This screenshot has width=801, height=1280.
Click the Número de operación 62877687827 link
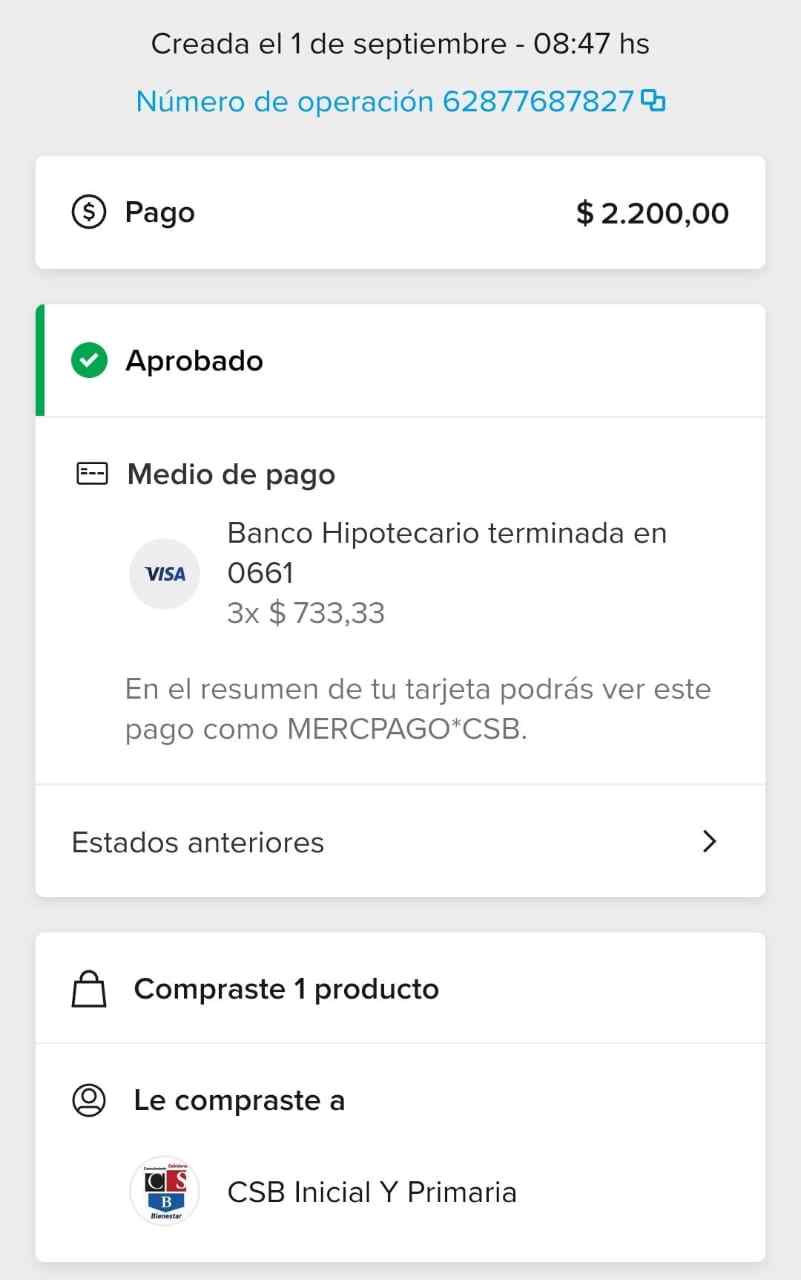click(x=385, y=101)
